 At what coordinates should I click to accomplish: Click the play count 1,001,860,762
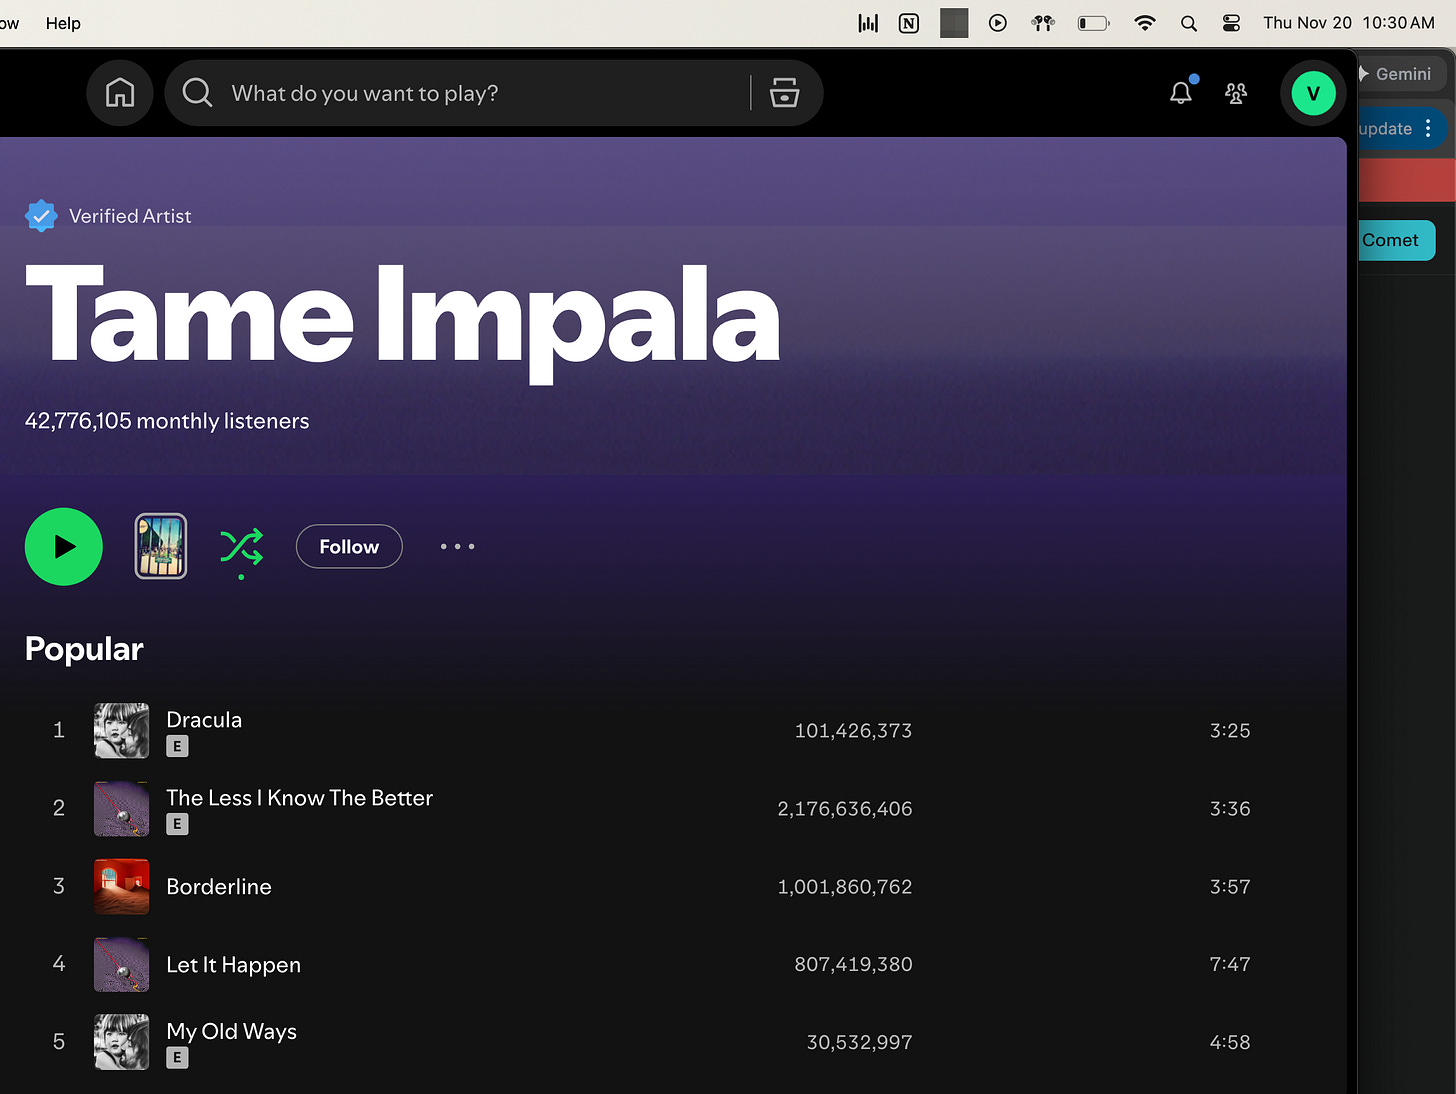pyautogui.click(x=845, y=887)
